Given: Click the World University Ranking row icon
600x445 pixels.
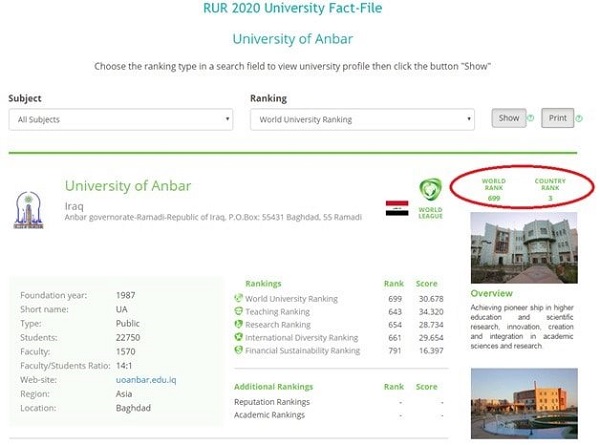Looking at the screenshot, I should point(238,298).
